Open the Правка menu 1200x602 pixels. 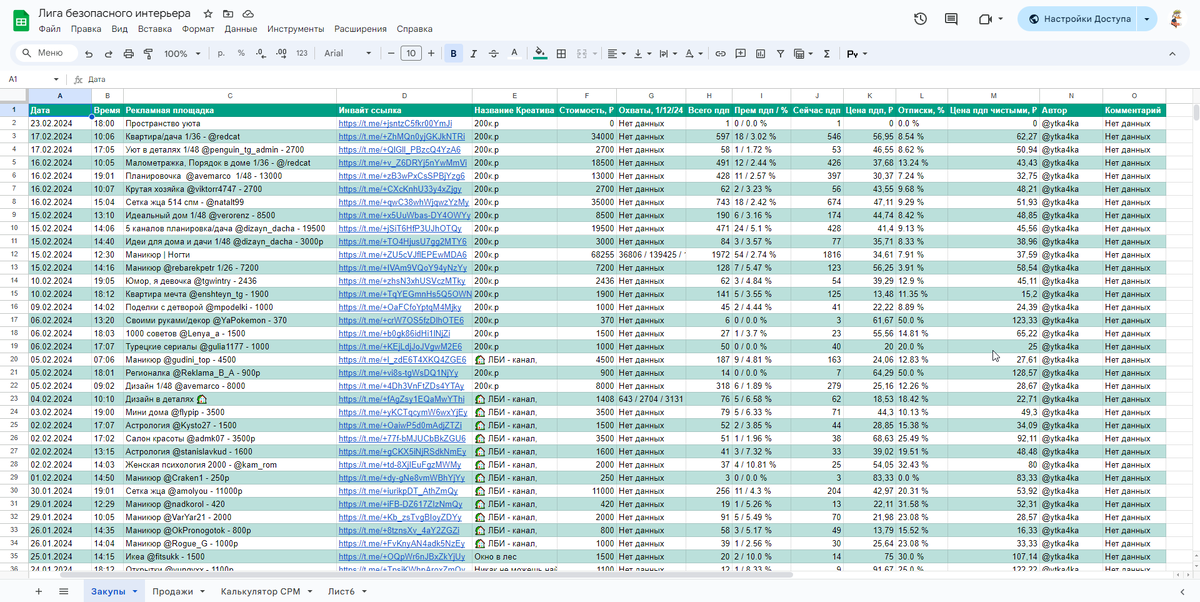86,29
